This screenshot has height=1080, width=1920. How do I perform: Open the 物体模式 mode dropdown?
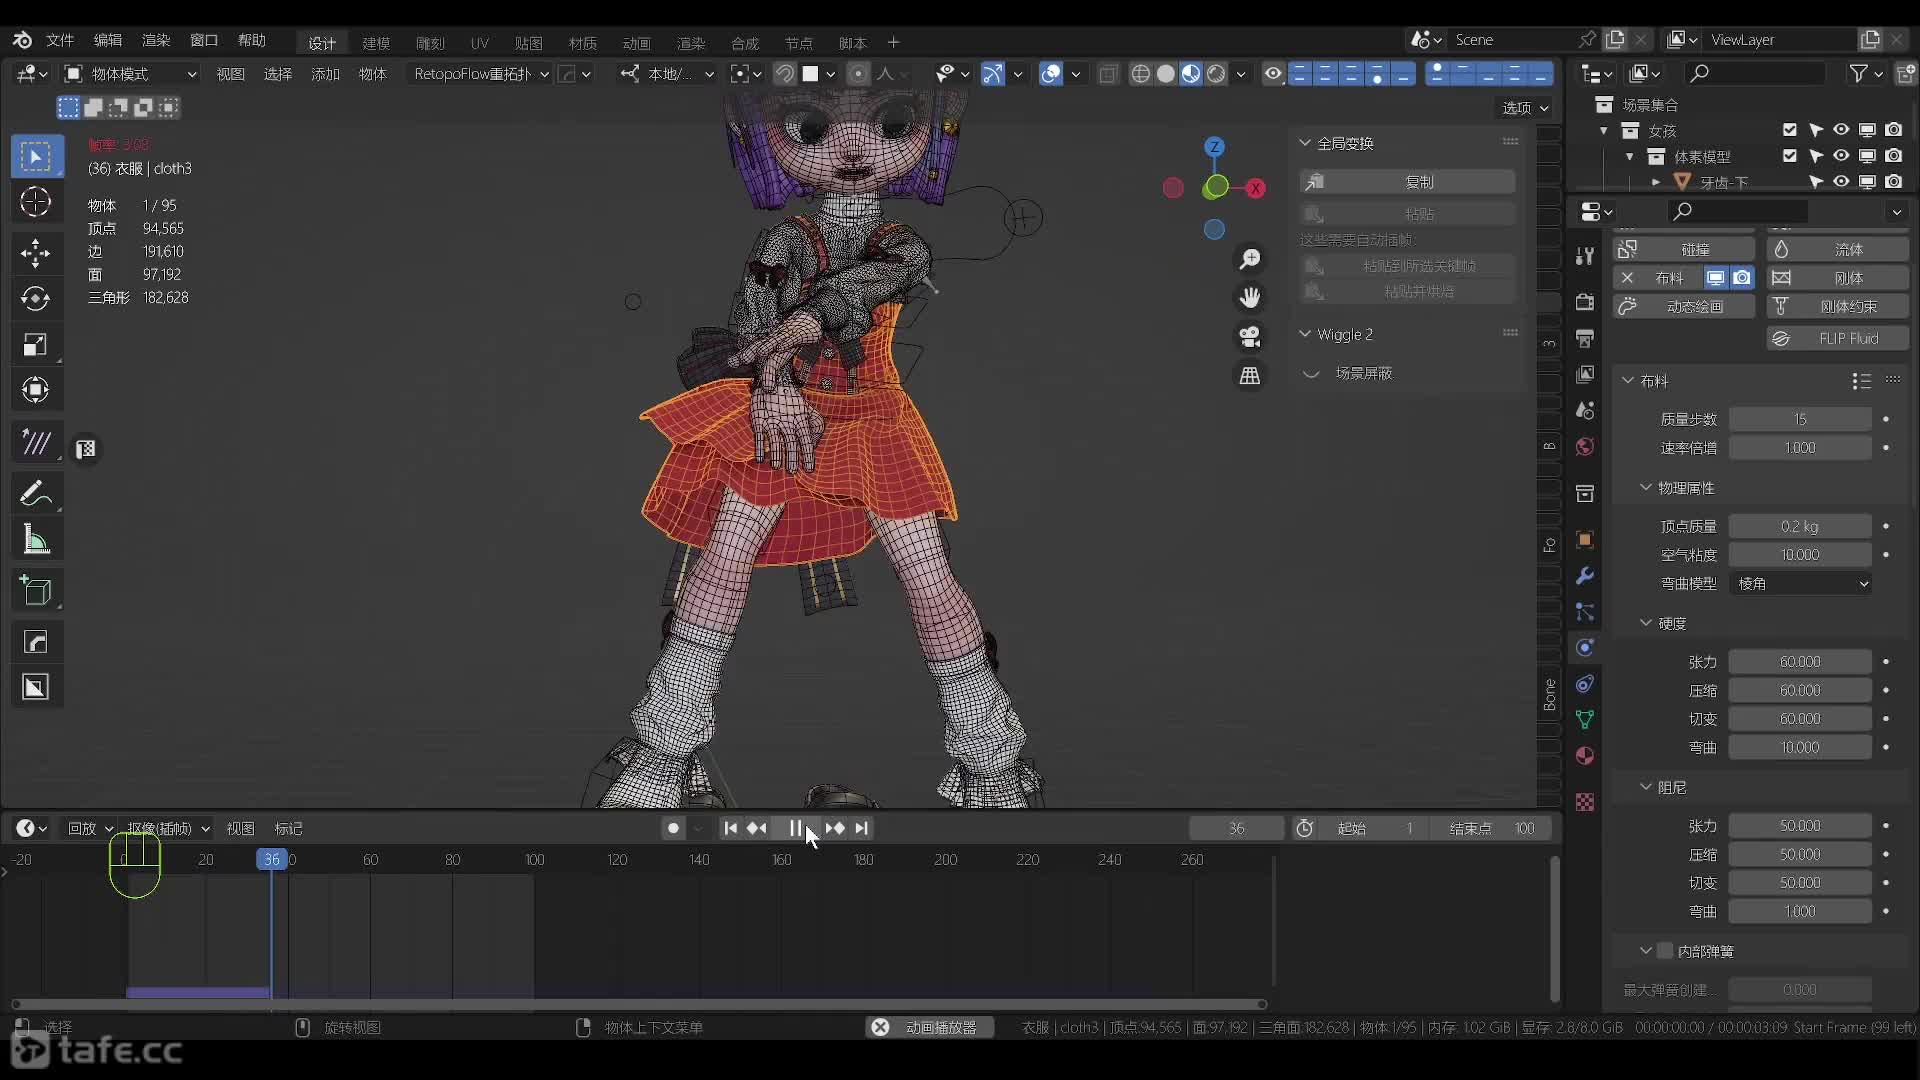(x=131, y=74)
